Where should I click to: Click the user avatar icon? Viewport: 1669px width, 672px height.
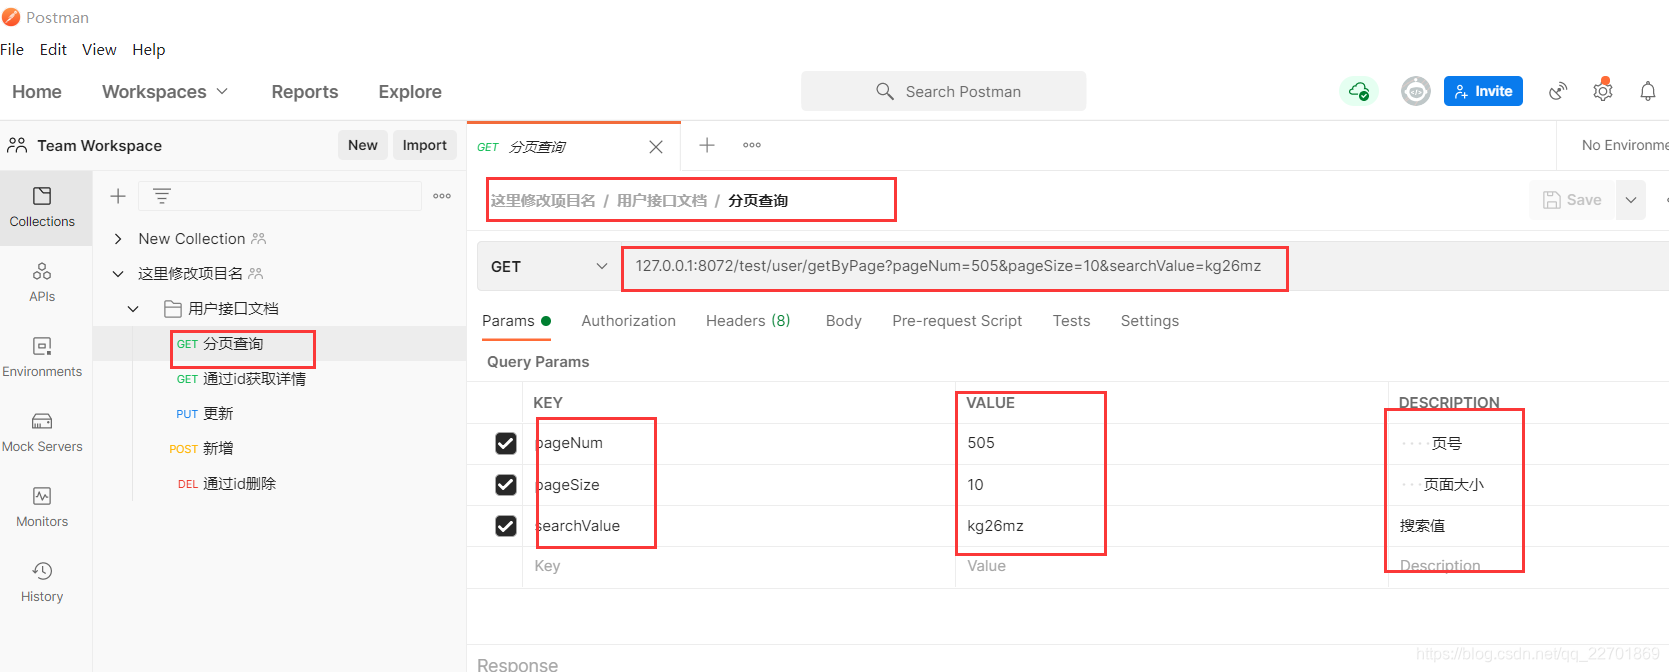coord(1415,91)
